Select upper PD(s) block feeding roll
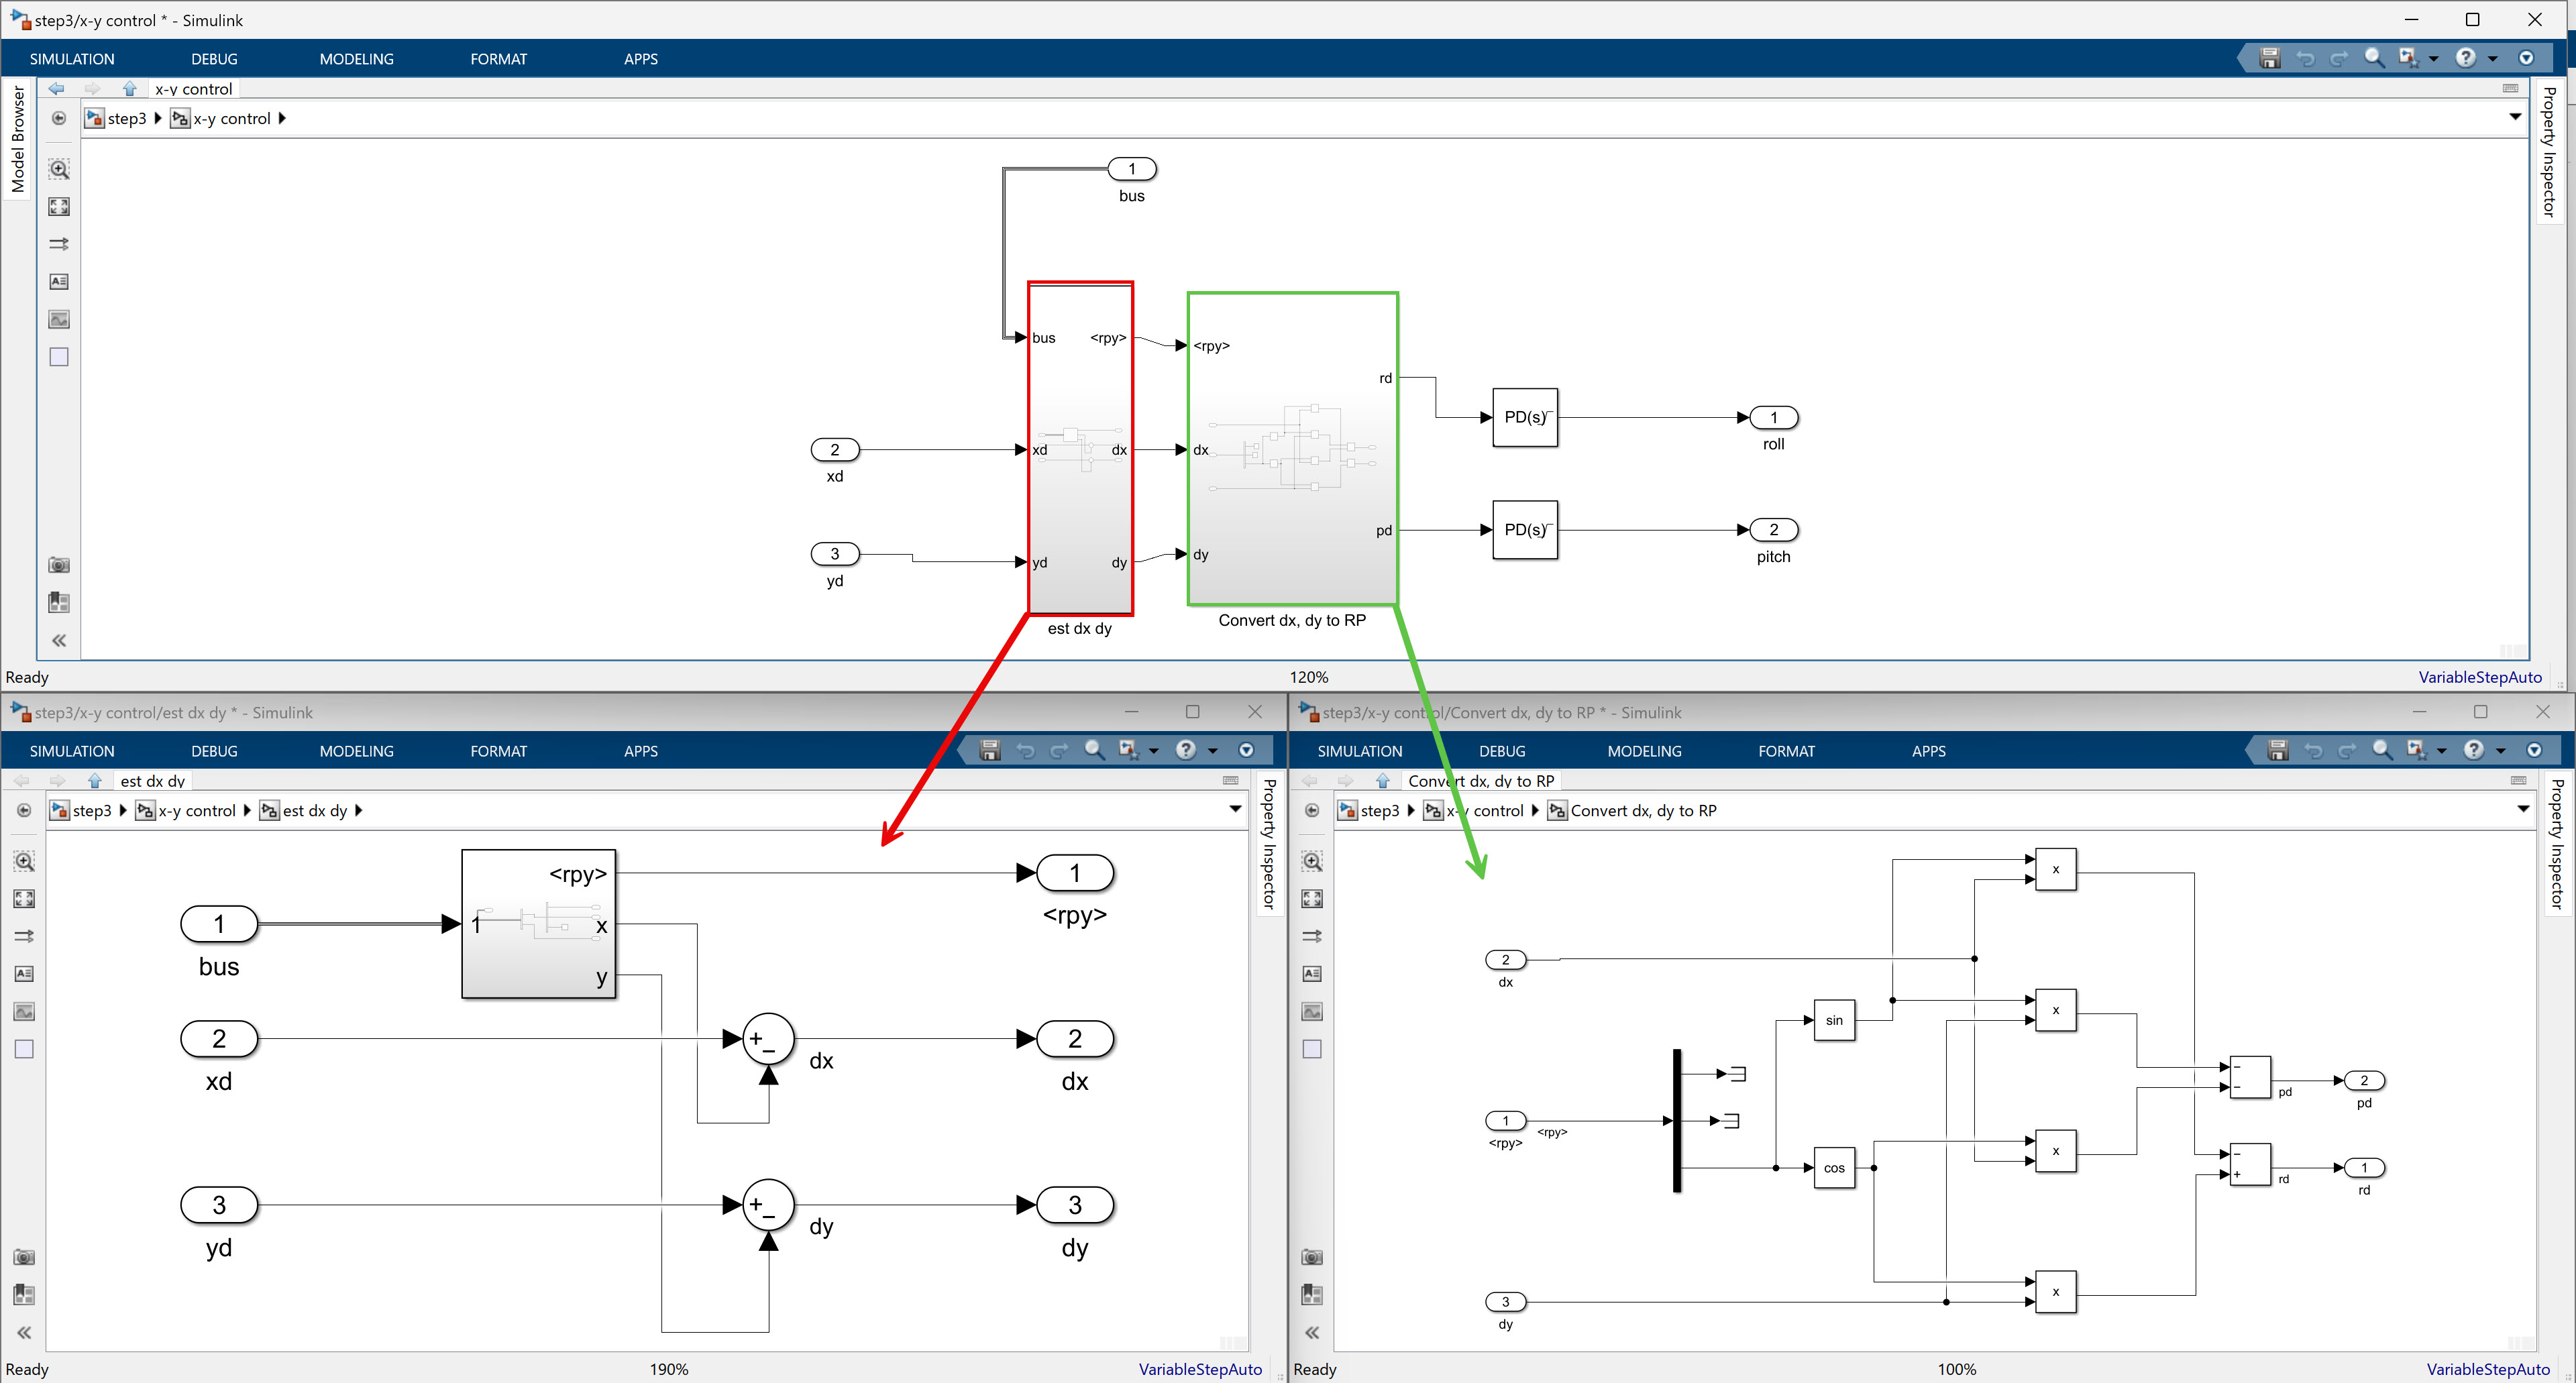 [1524, 417]
